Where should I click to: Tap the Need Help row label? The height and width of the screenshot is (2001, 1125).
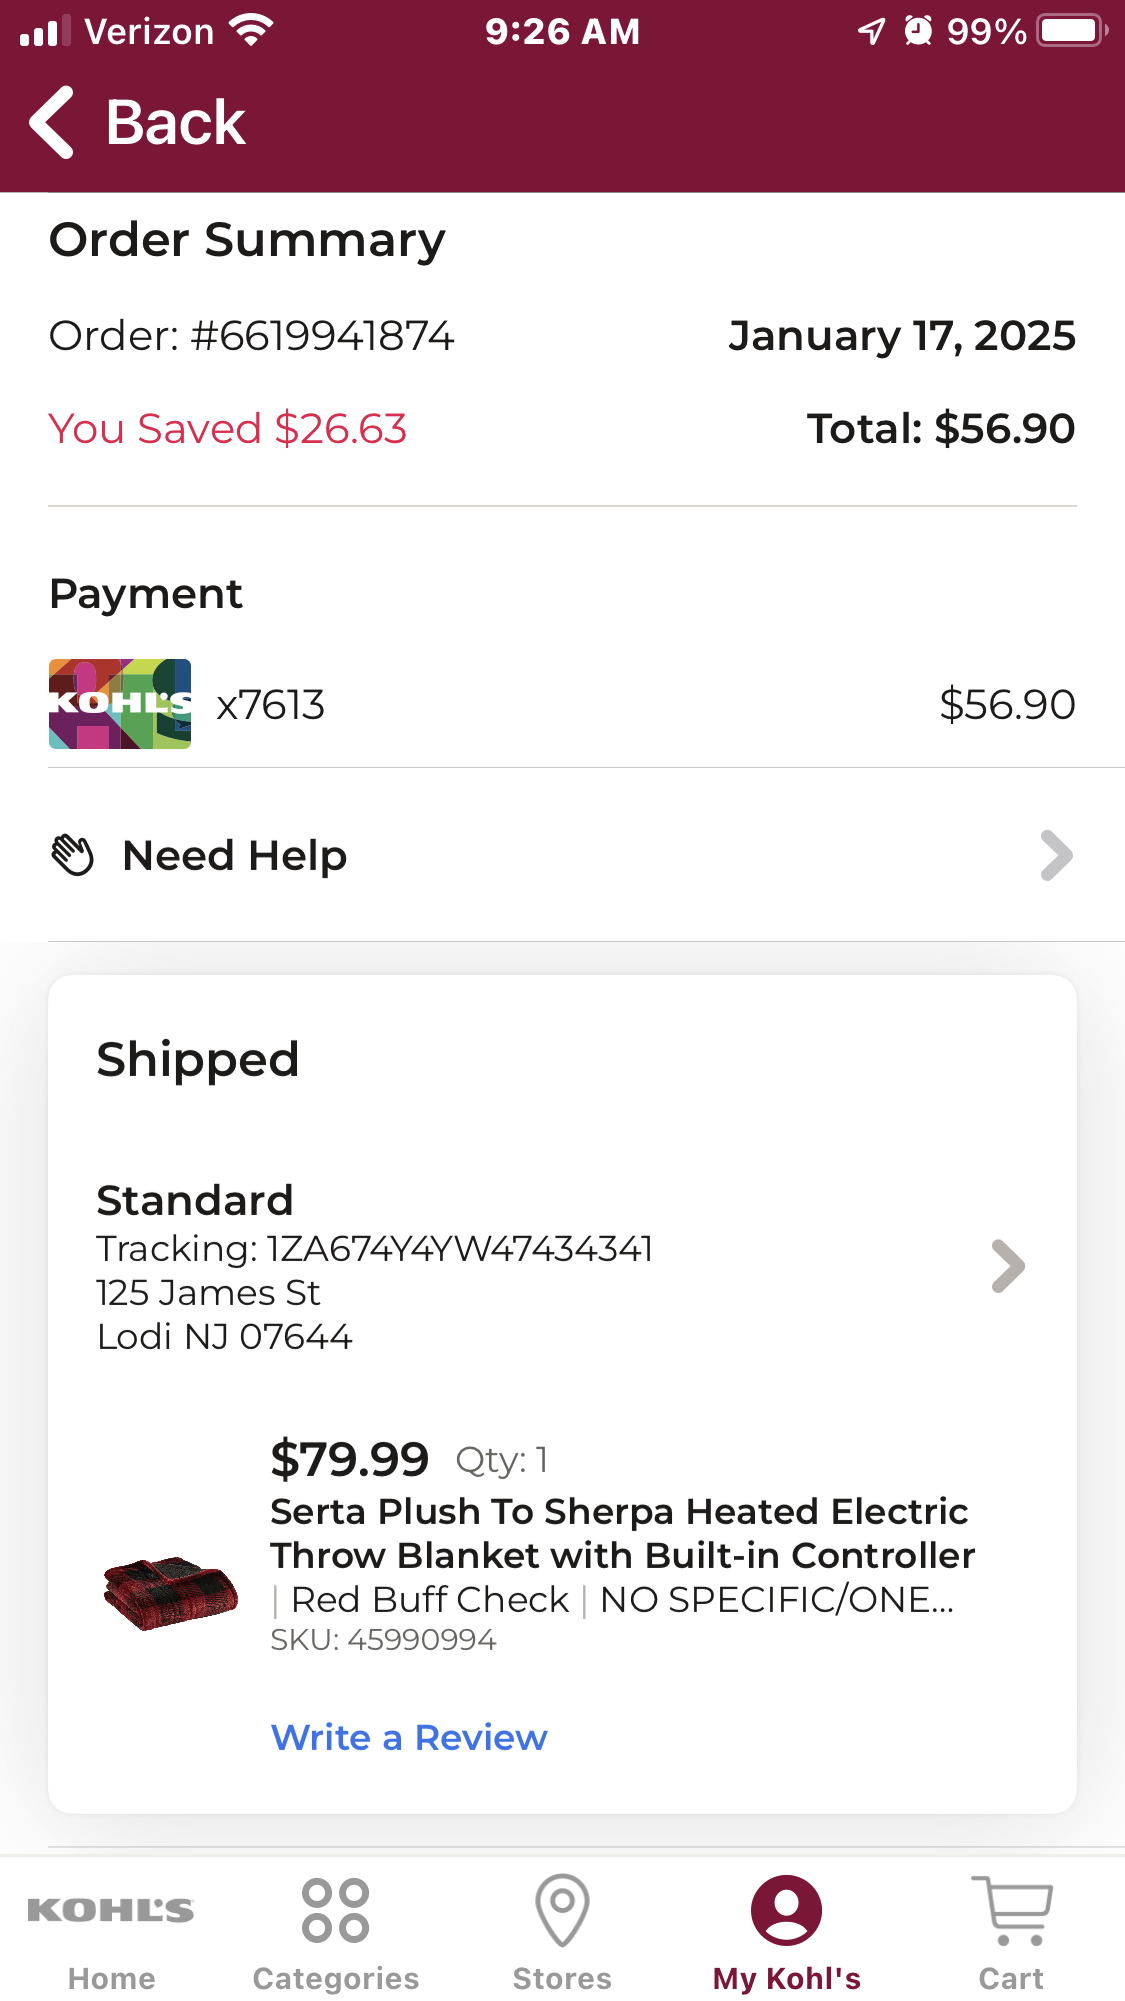click(x=235, y=856)
